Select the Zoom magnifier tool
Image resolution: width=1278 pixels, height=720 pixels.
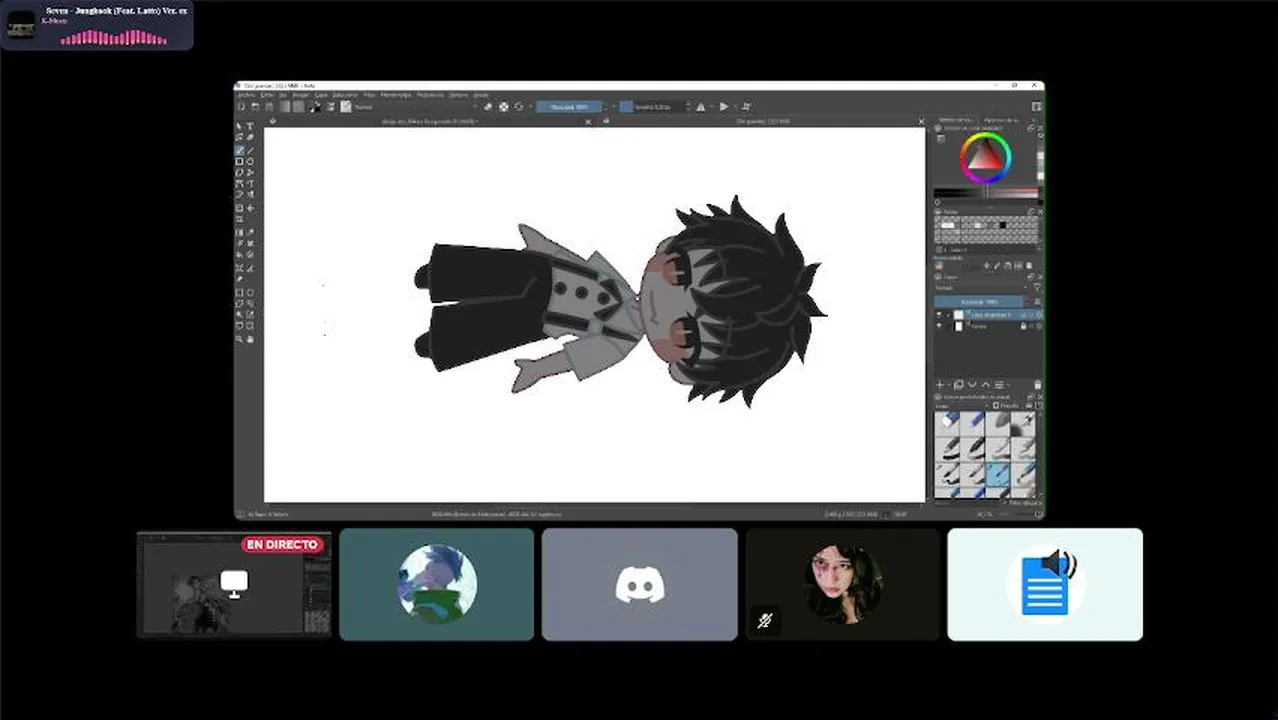pyautogui.click(x=239, y=339)
